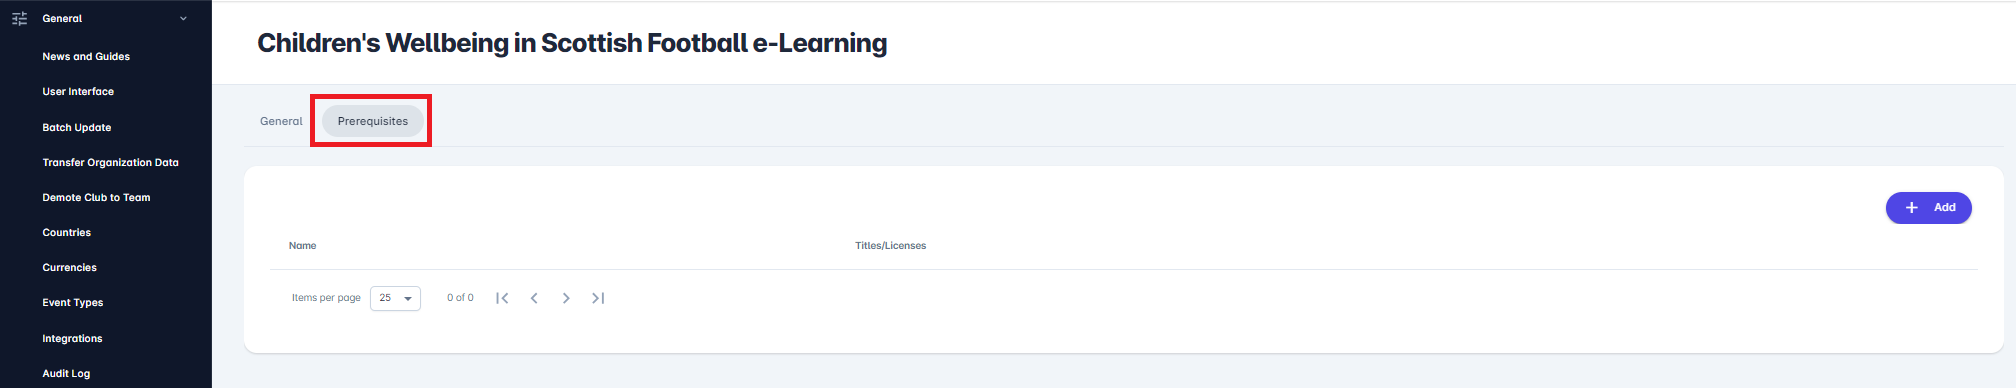The image size is (2016, 388).
Task: View the Audit Log
Action: click(66, 373)
